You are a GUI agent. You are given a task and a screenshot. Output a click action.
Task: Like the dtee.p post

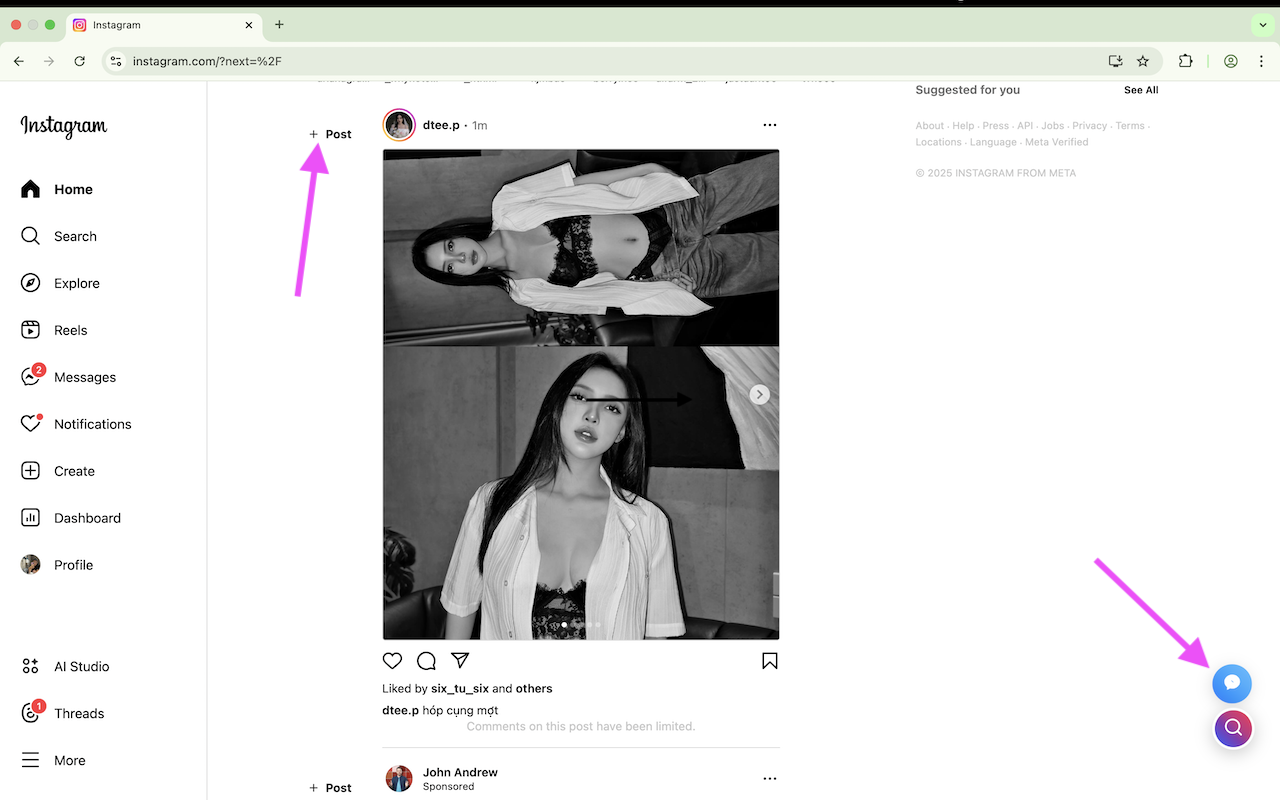(x=392, y=660)
